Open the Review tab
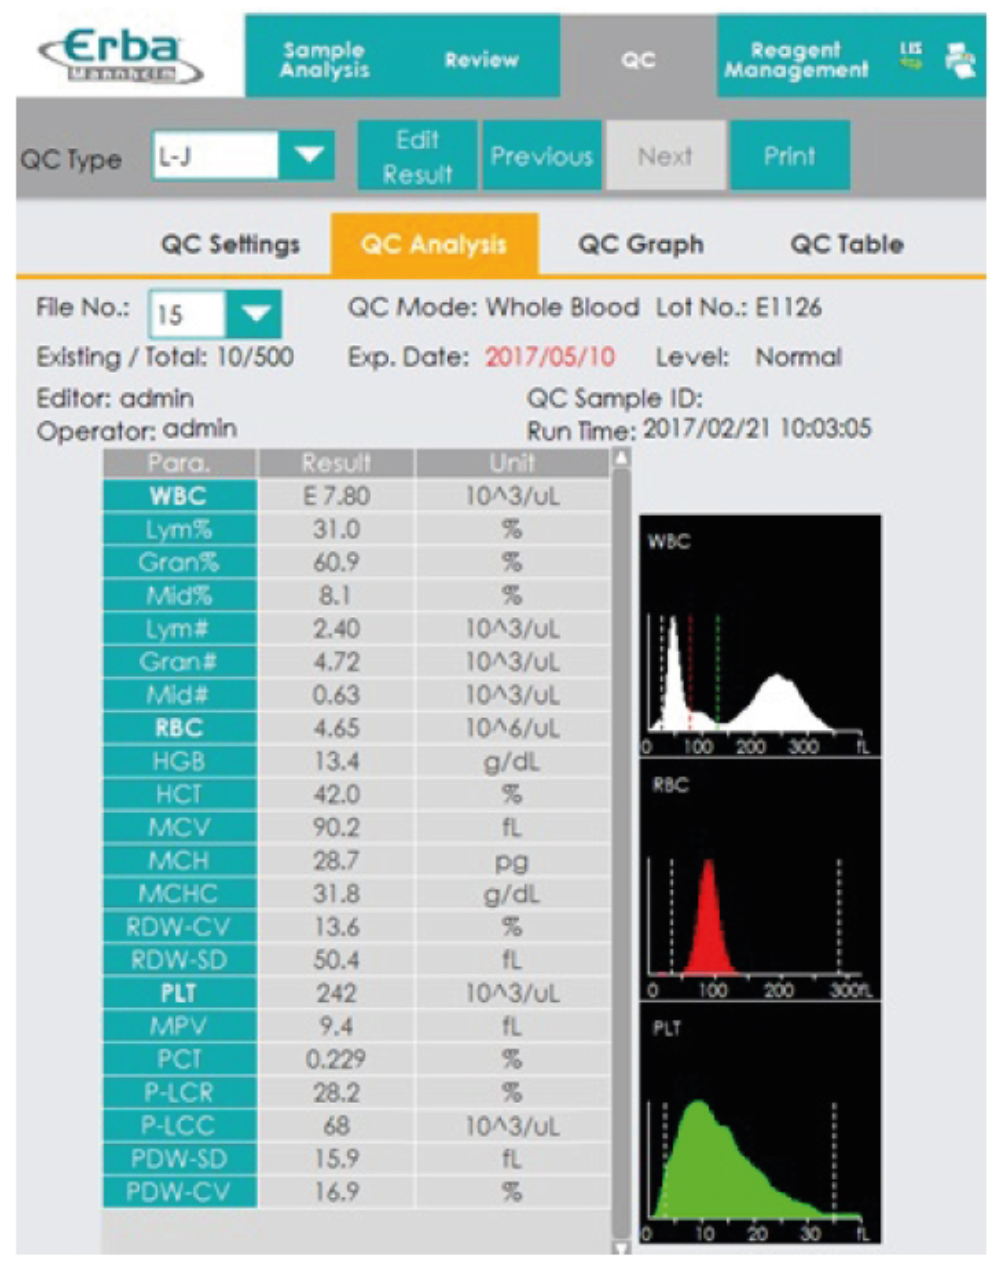997x1269 pixels. pos(481,60)
